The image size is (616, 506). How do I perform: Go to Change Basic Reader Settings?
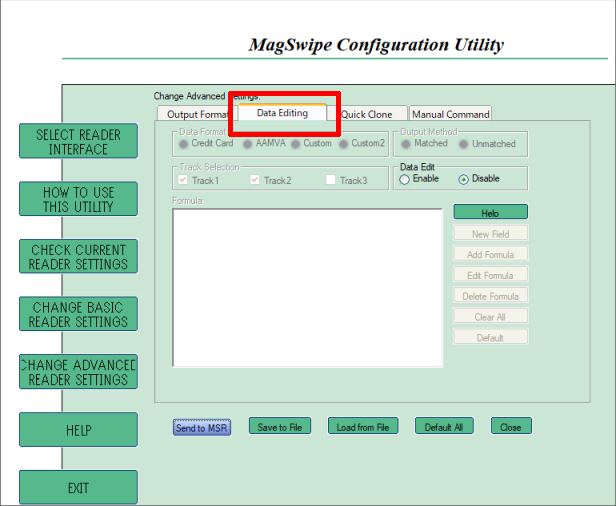(x=78, y=315)
